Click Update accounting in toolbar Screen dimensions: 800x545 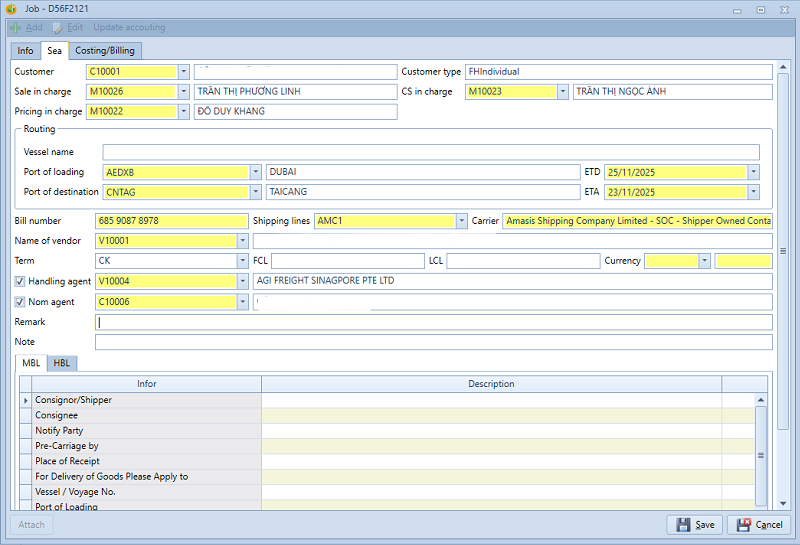[129, 27]
